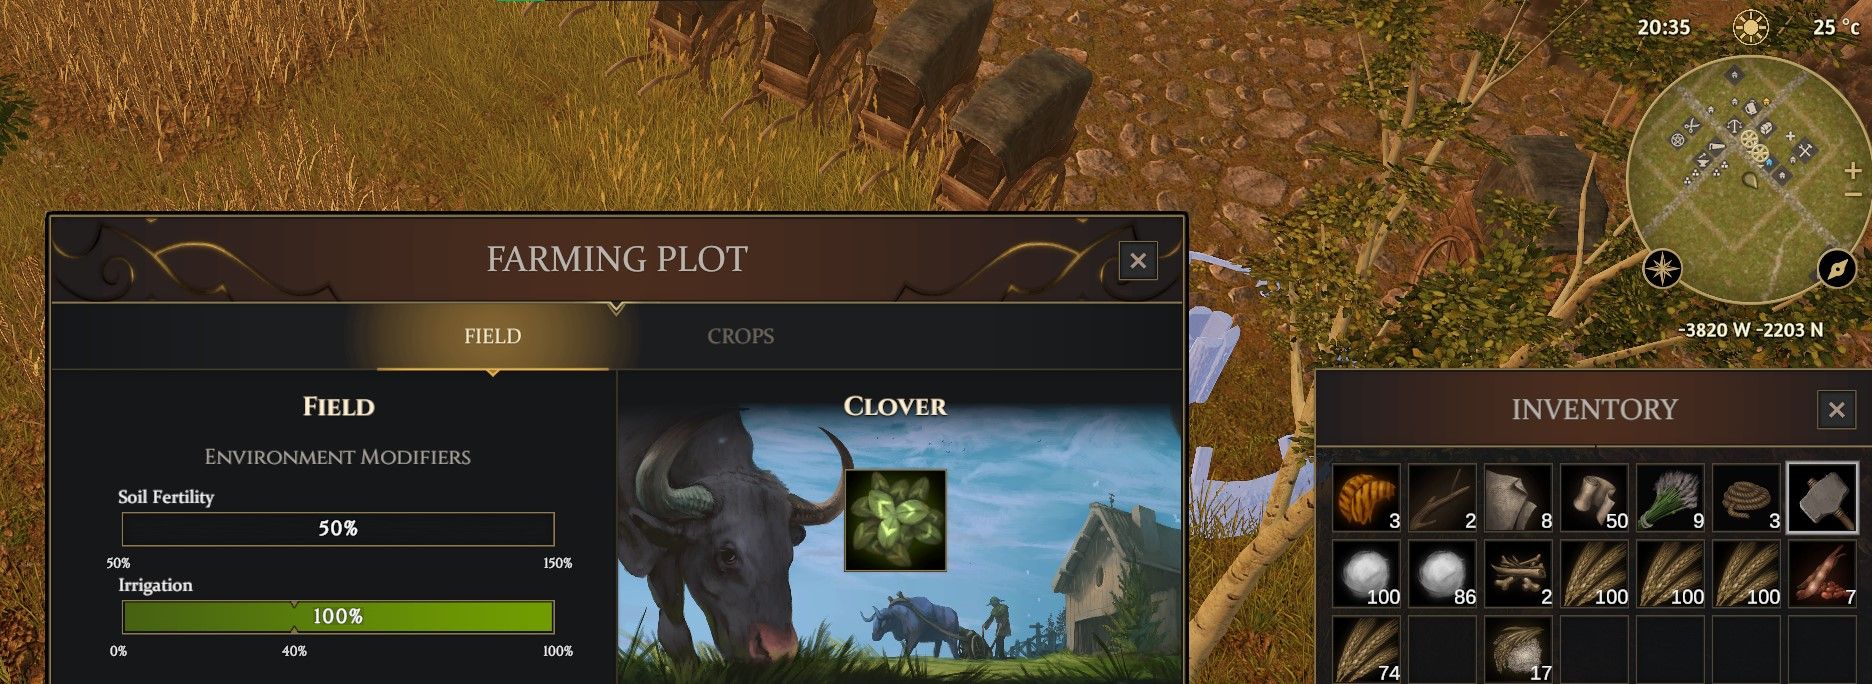Select the hammer tool in inventory
Image resolution: width=1872 pixels, height=684 pixels.
pos(1822,497)
